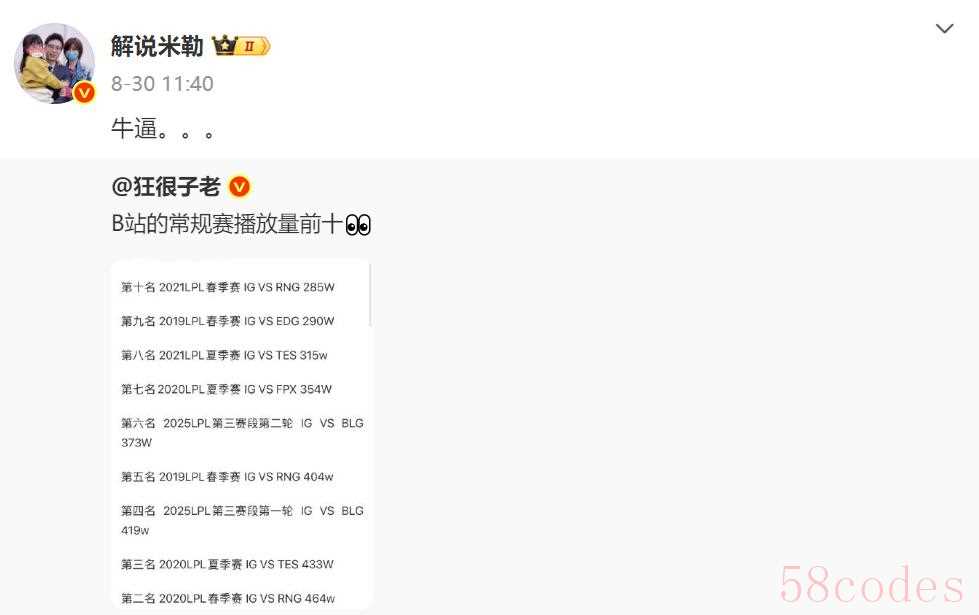979x615 pixels.
Task: Open the 解说米勒 username link
Action: pyautogui.click(x=157, y=46)
